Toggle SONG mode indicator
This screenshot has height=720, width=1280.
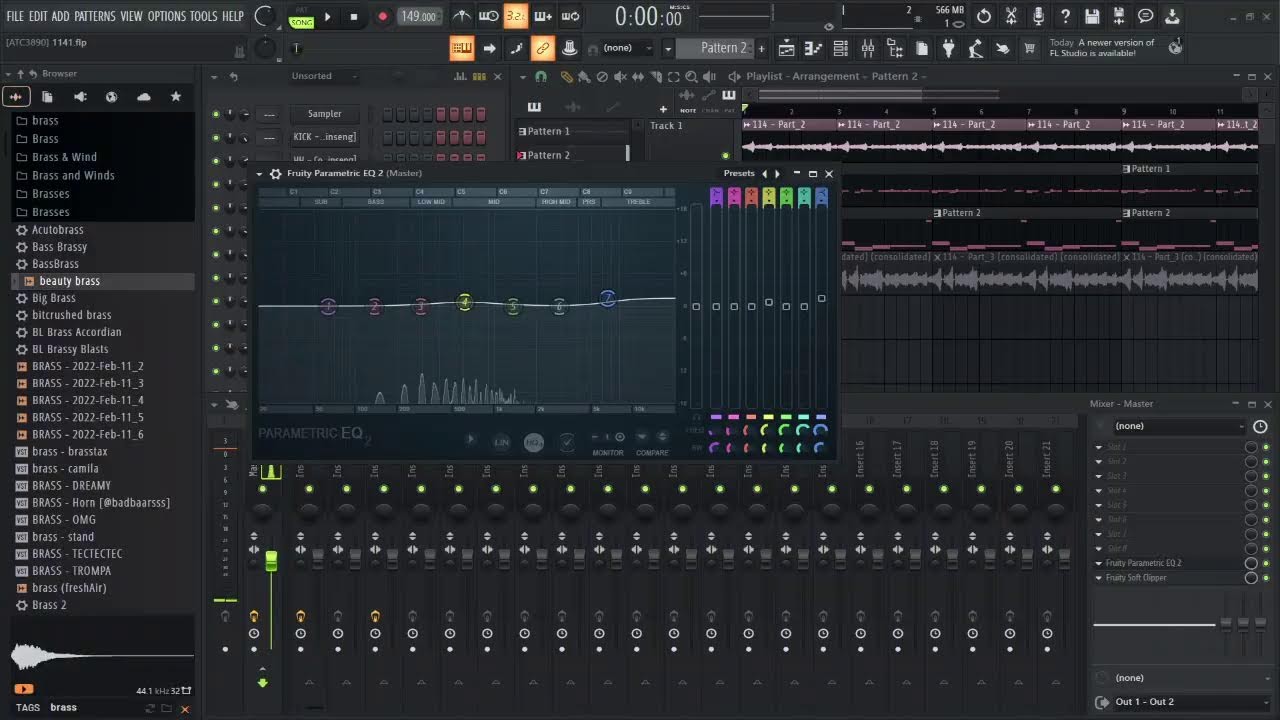tap(300, 22)
